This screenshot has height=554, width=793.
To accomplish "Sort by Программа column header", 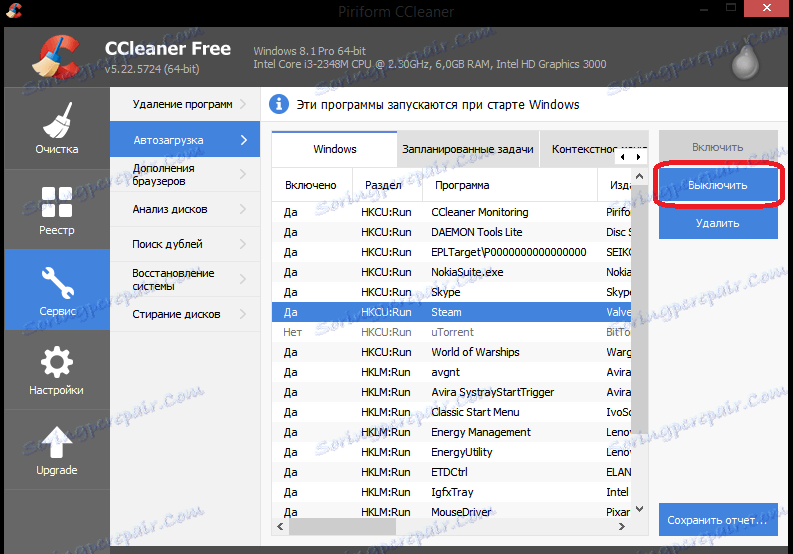I will click(x=510, y=185).
